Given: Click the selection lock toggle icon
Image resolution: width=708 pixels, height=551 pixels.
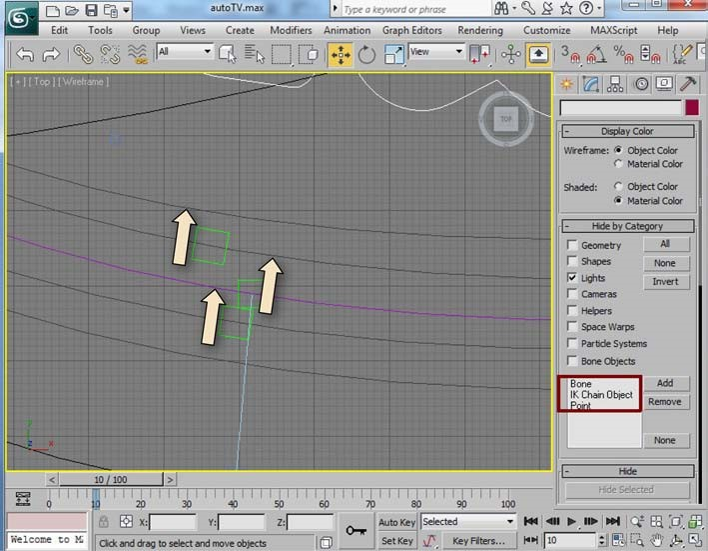Looking at the screenshot, I should click(x=103, y=522).
